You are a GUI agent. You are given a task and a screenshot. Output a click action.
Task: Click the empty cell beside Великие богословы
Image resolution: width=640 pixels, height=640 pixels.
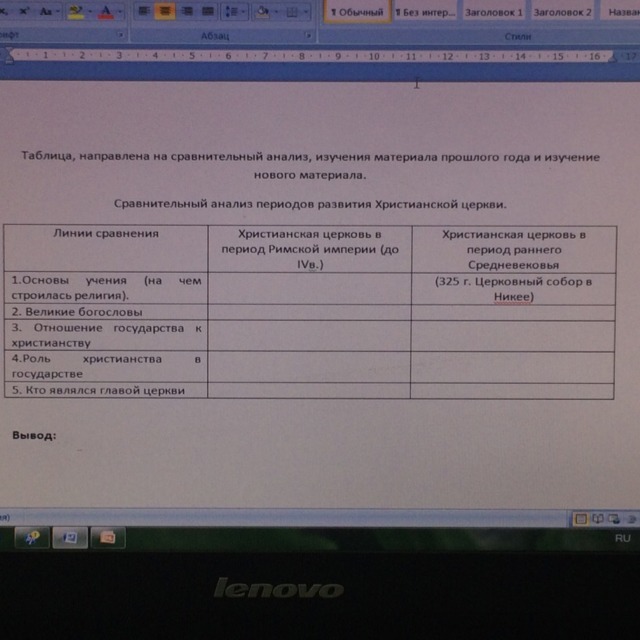308,312
